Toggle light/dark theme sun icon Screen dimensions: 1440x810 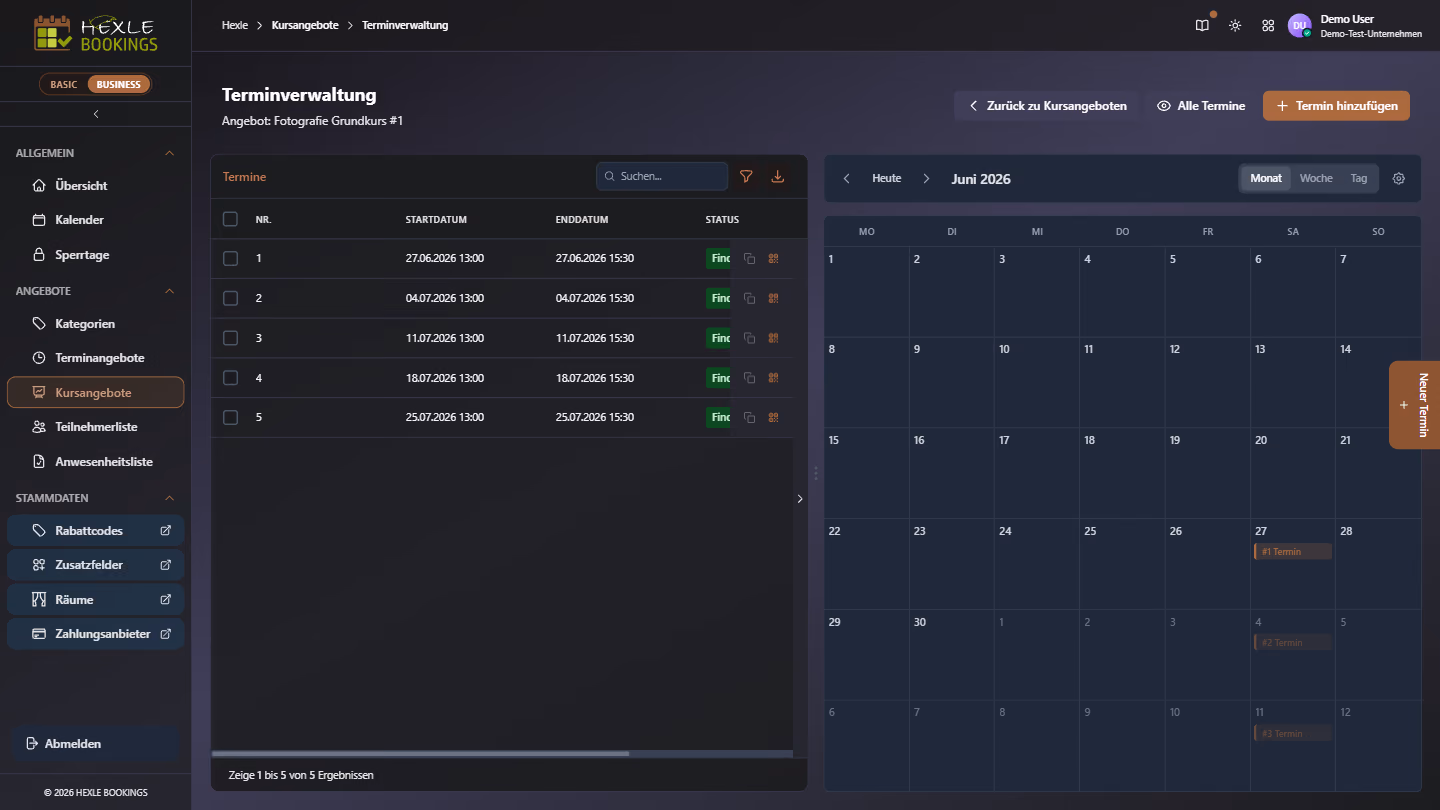(1235, 25)
